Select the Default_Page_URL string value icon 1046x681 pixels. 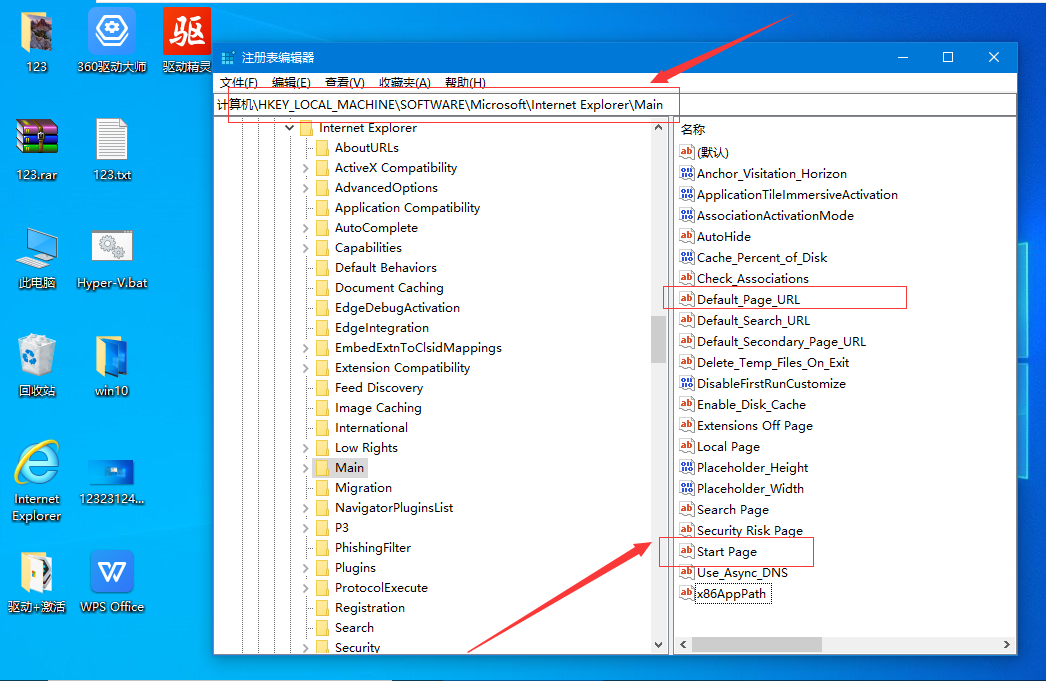click(x=686, y=299)
